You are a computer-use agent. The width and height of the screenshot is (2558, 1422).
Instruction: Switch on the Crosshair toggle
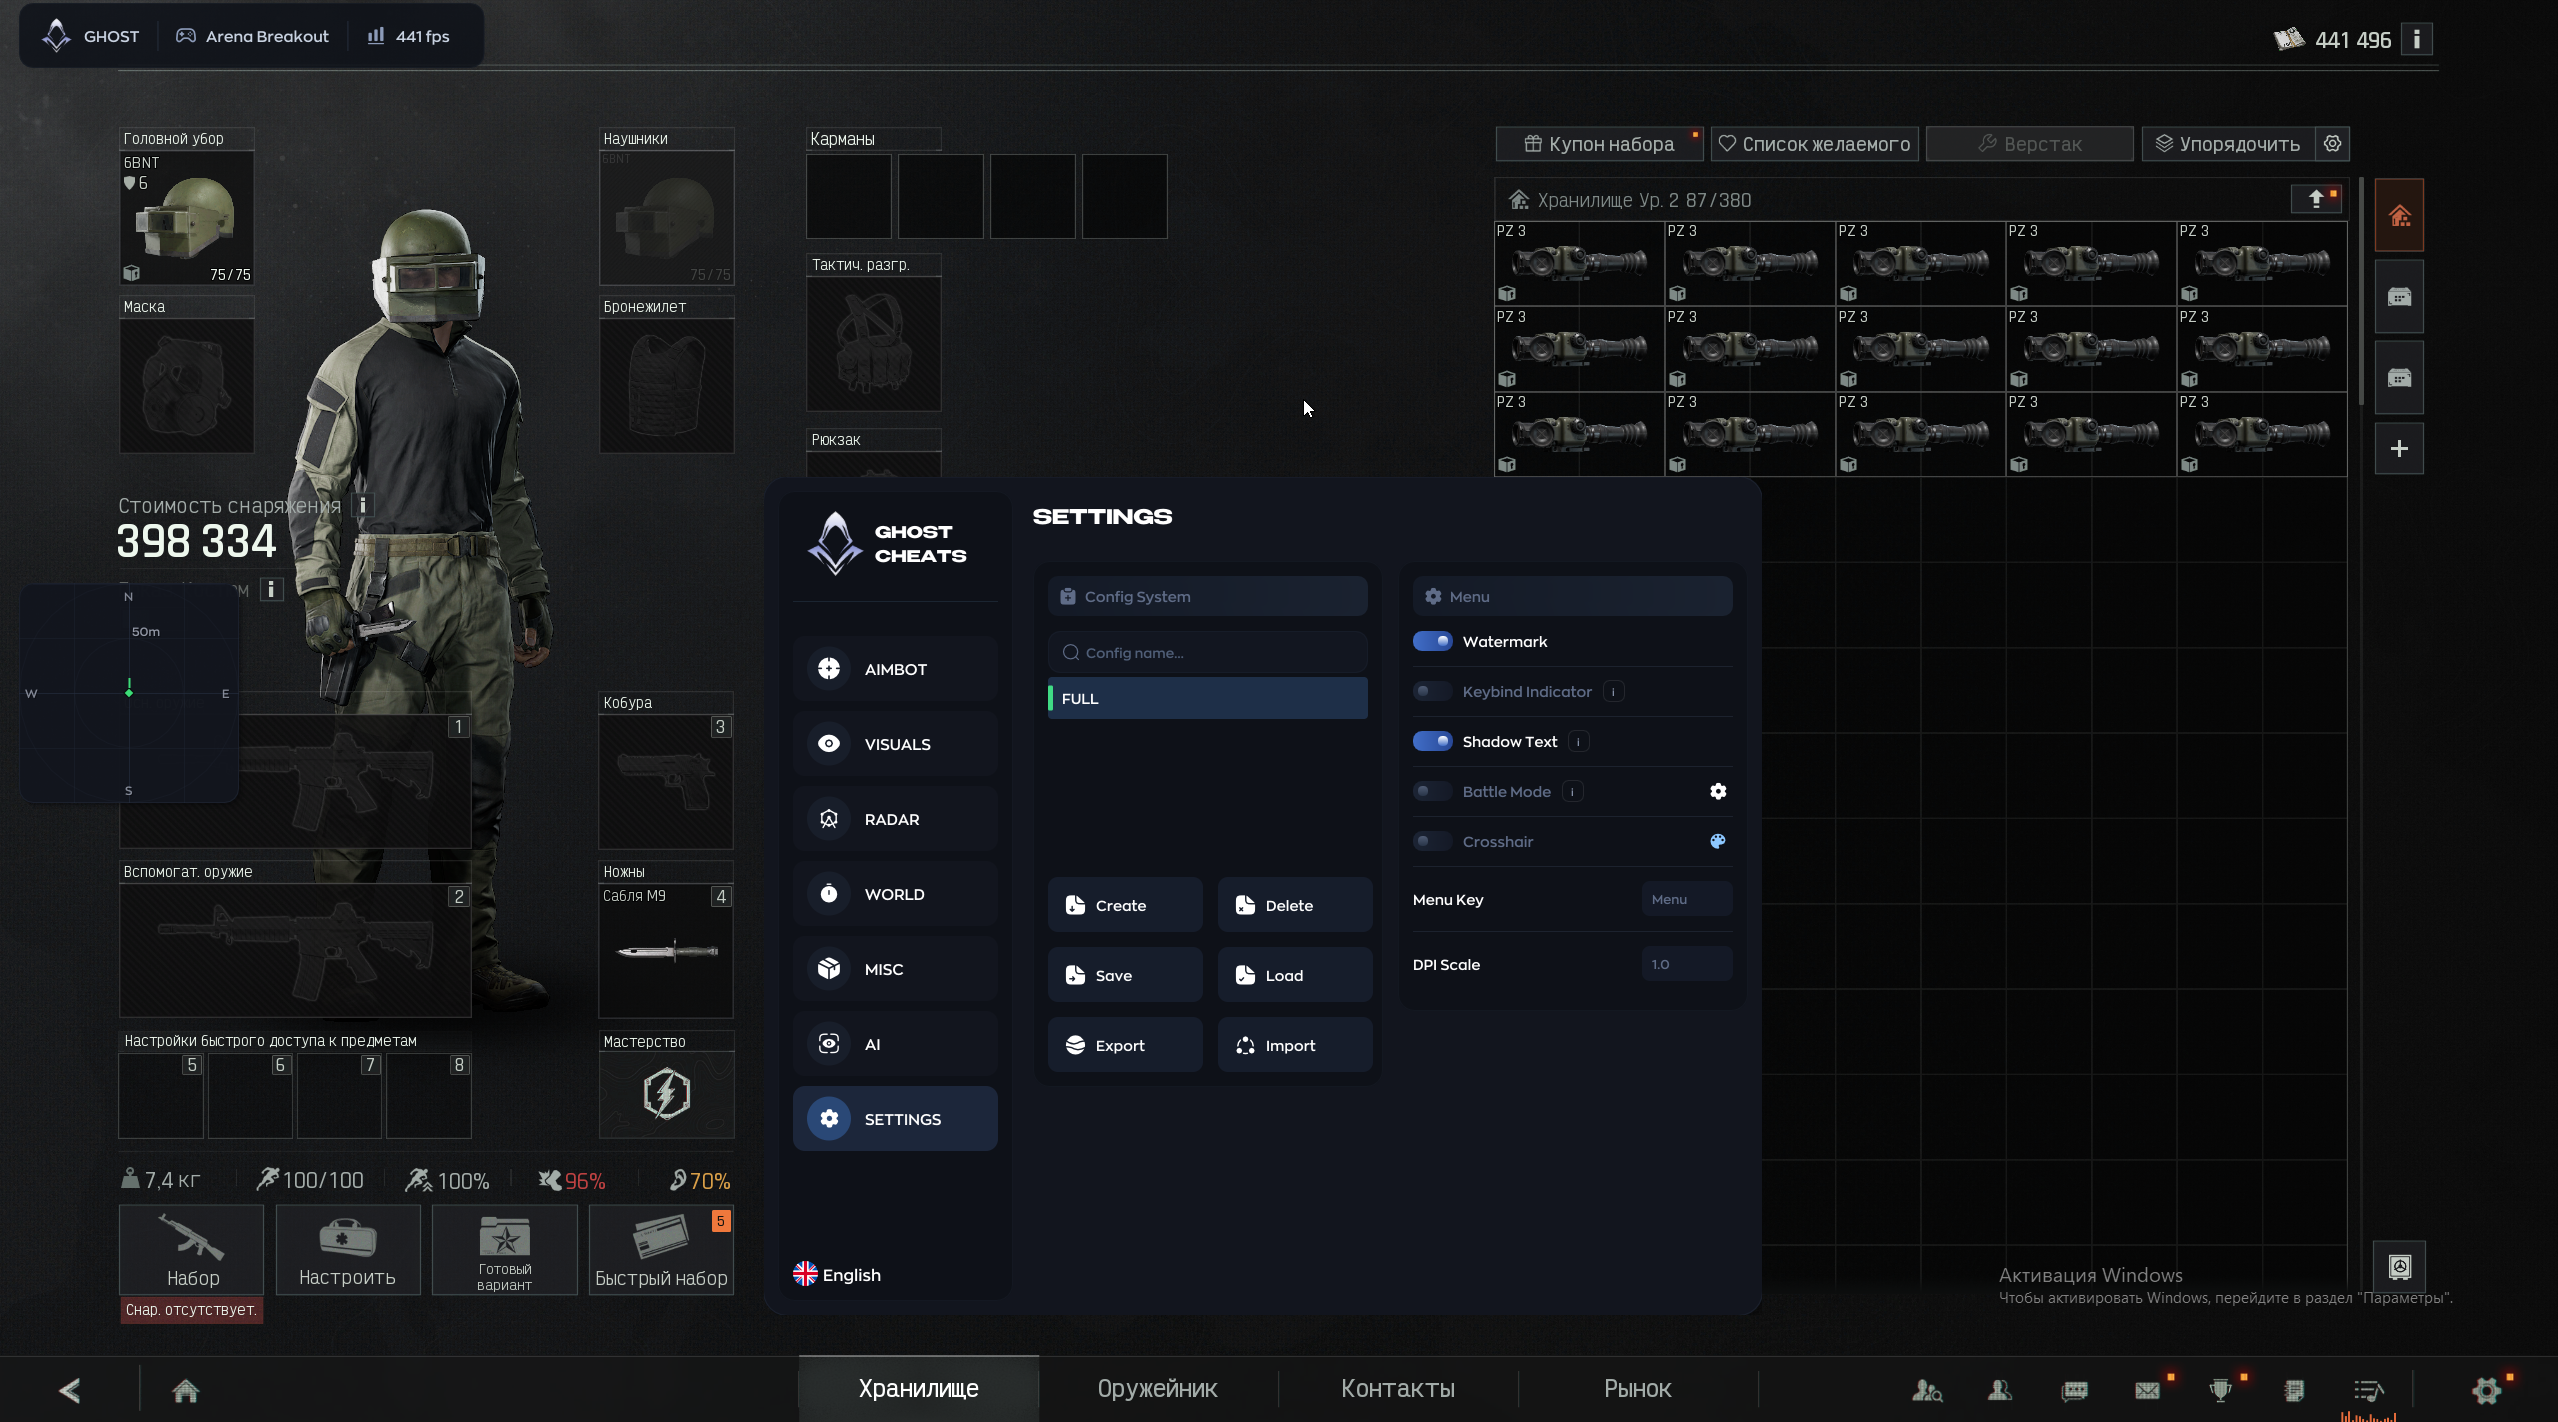[1432, 841]
